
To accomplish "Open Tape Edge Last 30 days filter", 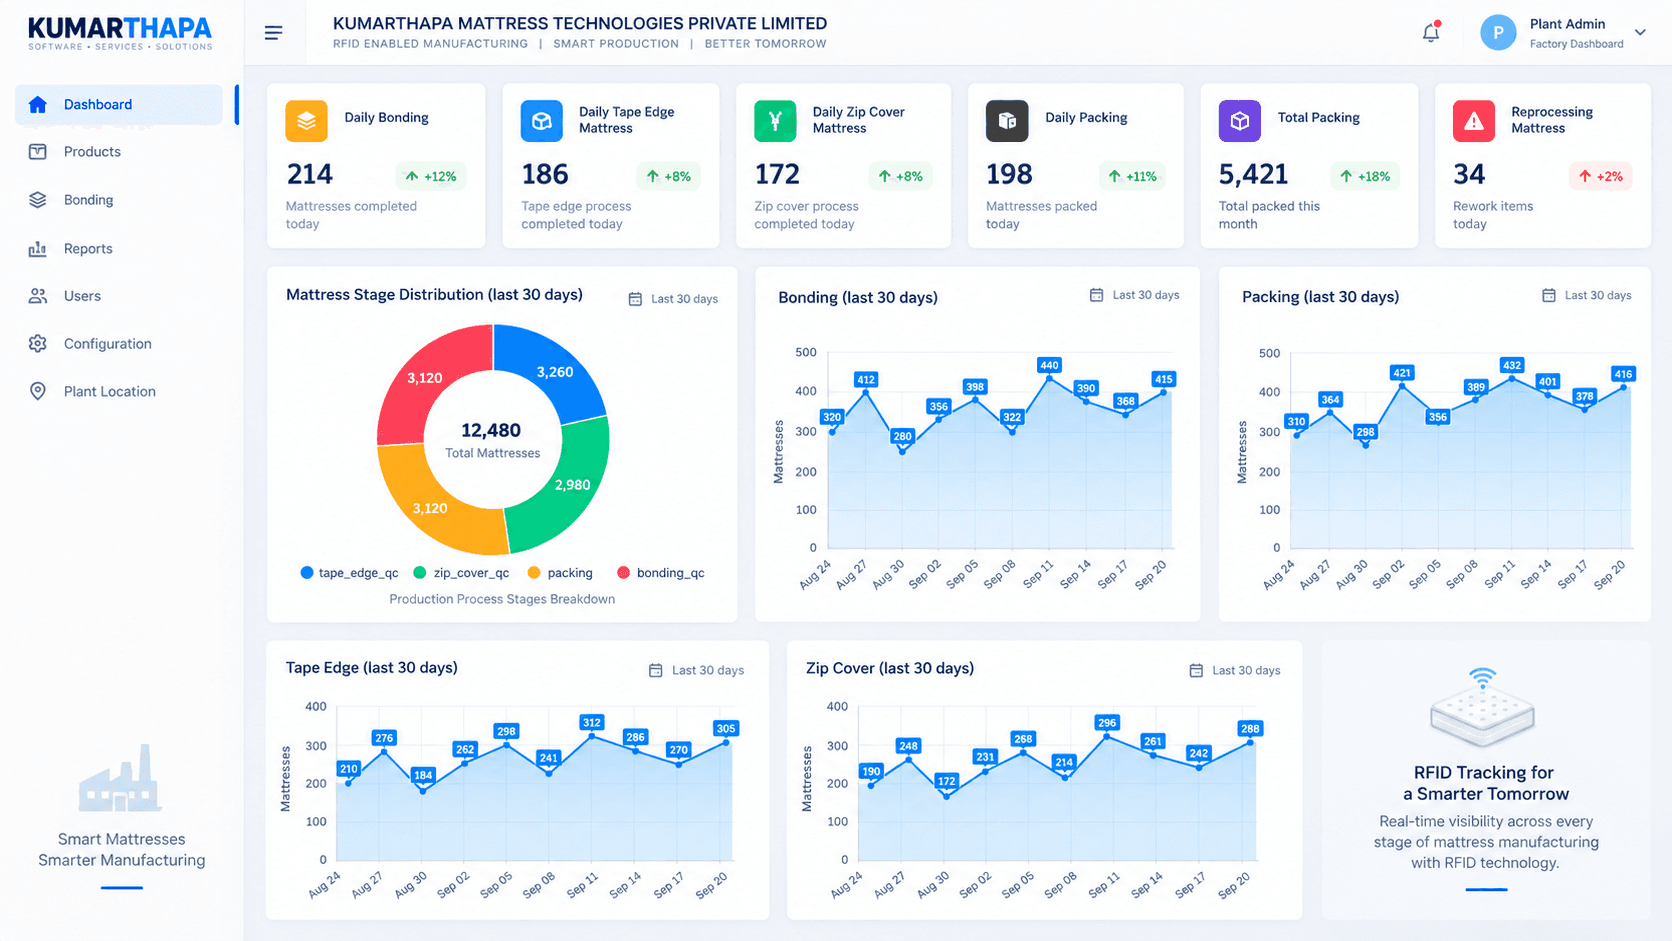I will pyautogui.click(x=696, y=670).
